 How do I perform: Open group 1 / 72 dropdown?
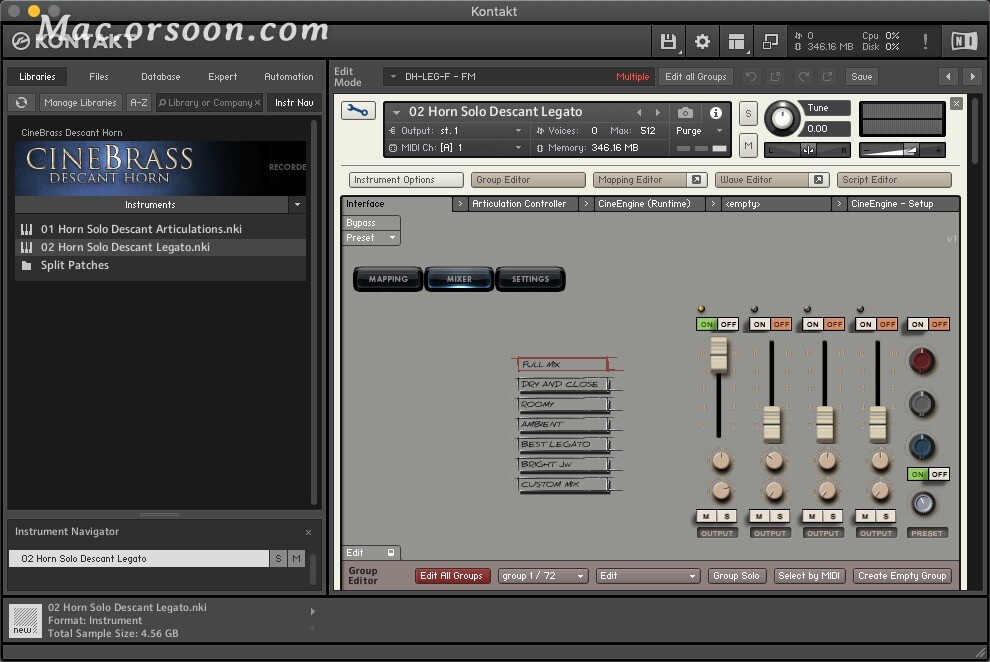coord(543,576)
